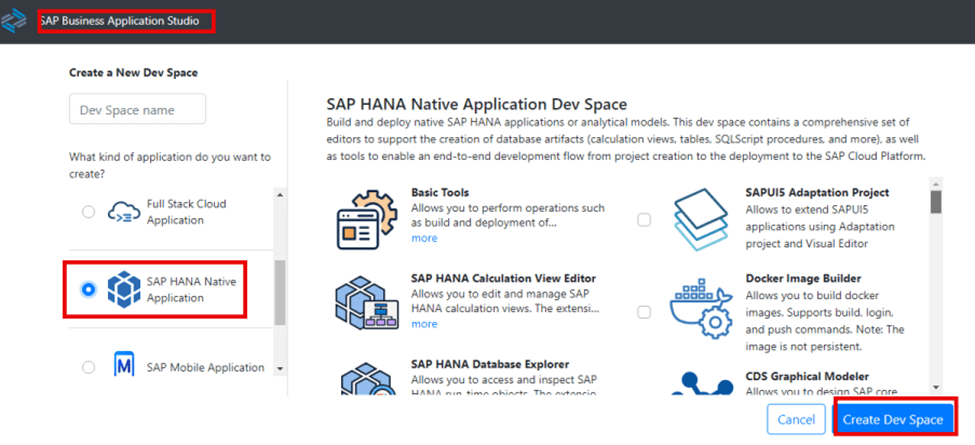Click the 'SAP HANA Calculation View Editor' title
975x445 pixels.
point(504,278)
